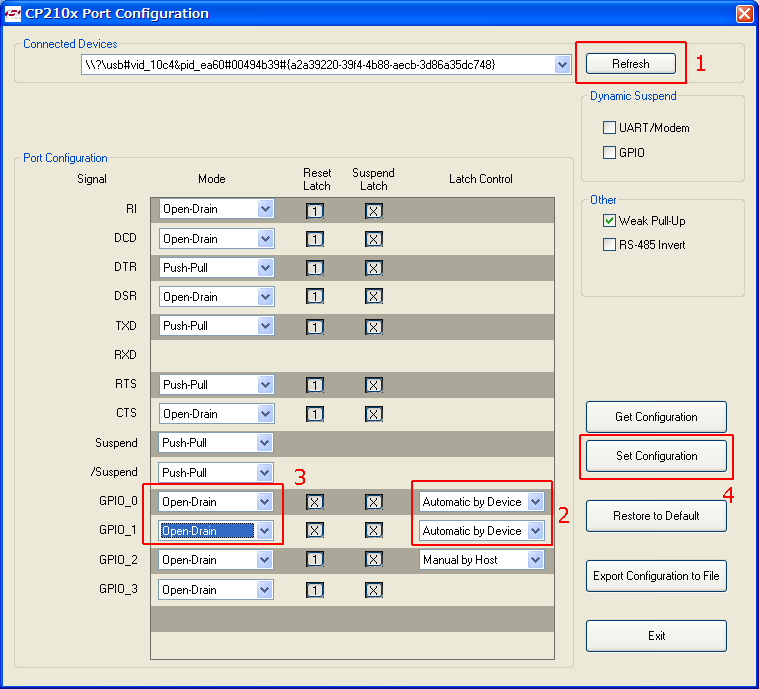Close the CP210x Port Configuration window
The height and width of the screenshot is (689, 759).
point(744,13)
